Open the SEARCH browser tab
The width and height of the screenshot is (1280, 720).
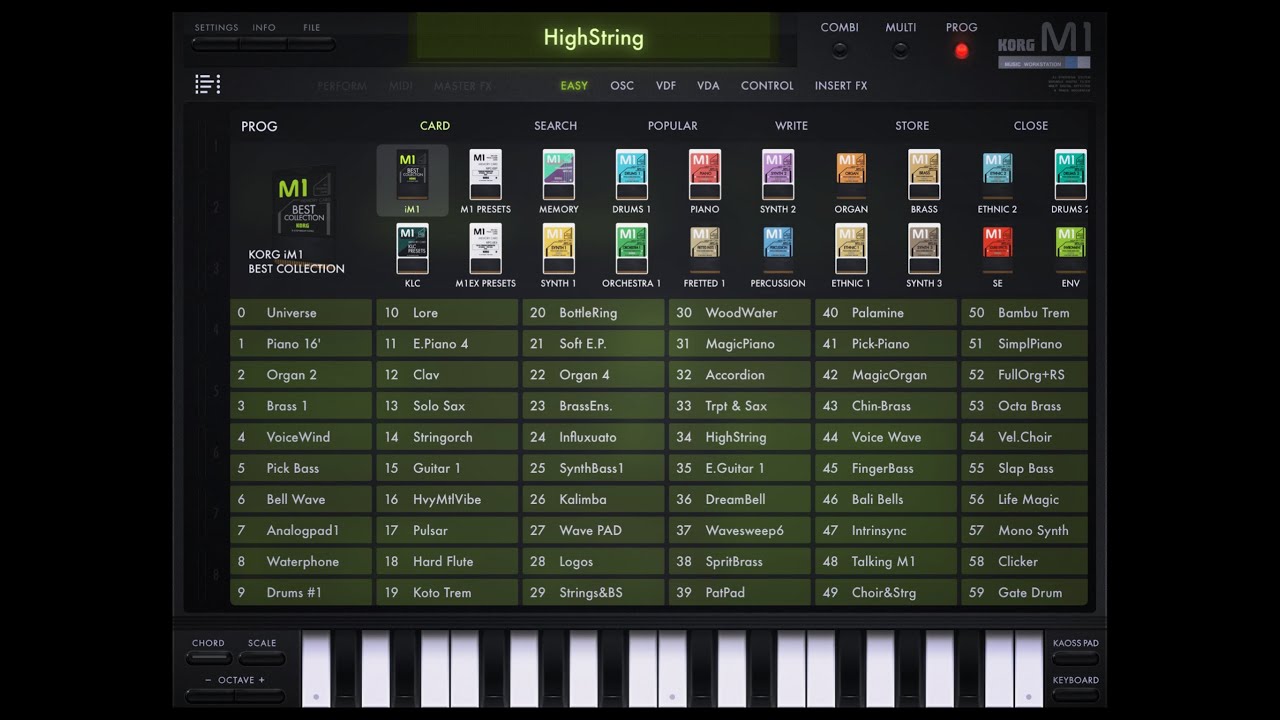point(555,126)
